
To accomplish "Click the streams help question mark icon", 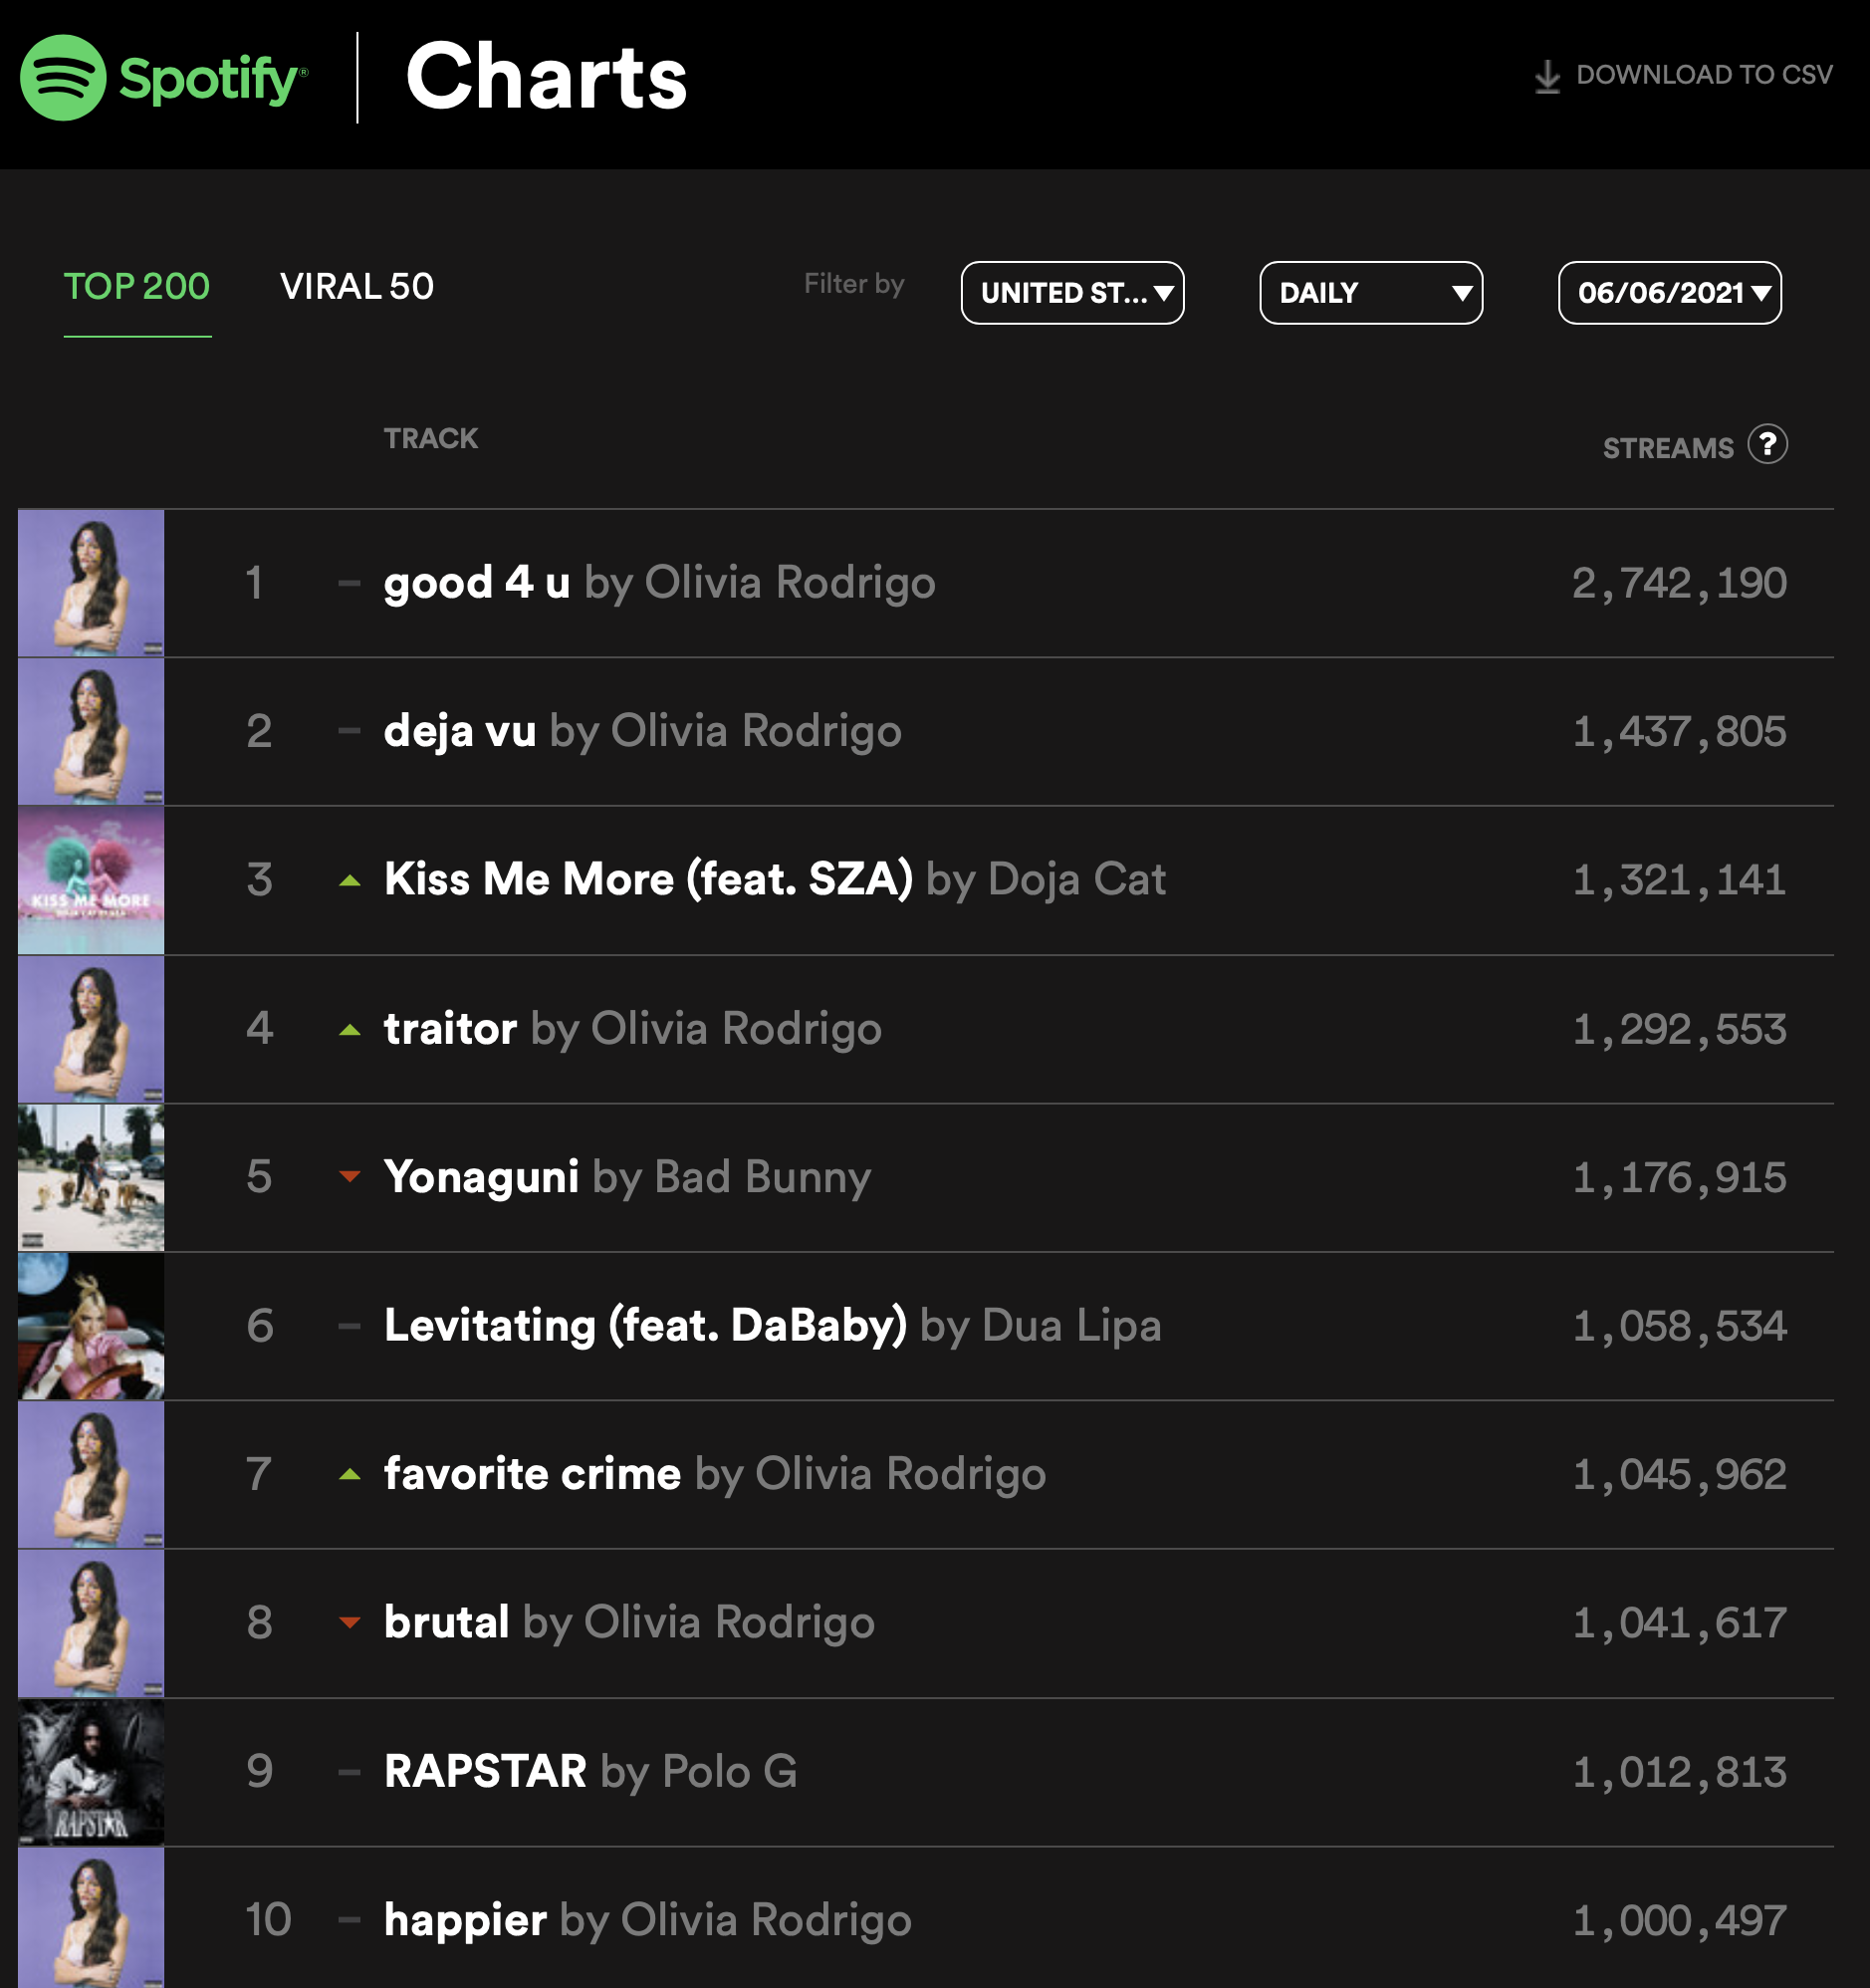I will pos(1767,444).
